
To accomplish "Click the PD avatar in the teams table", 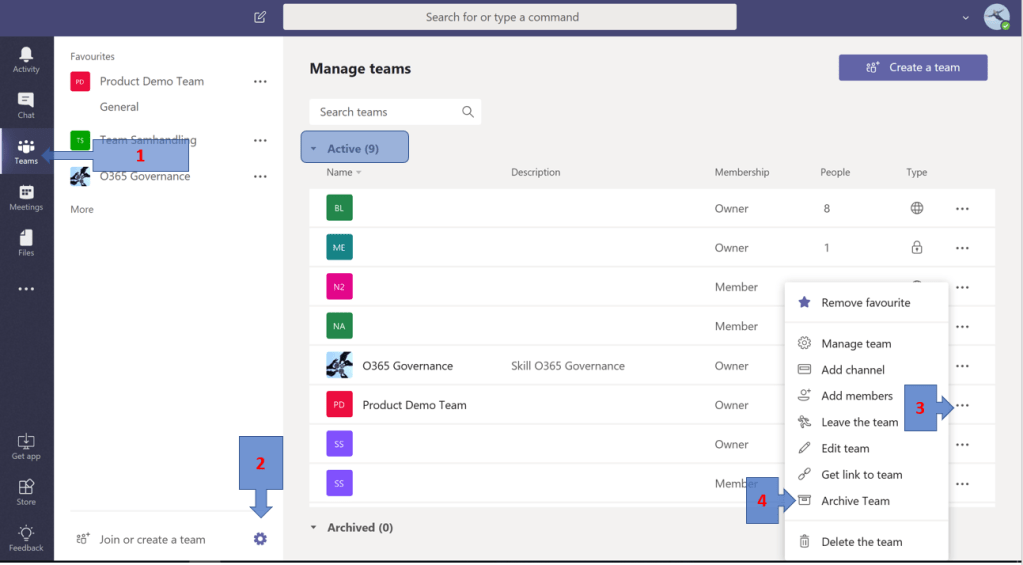I will coord(339,405).
